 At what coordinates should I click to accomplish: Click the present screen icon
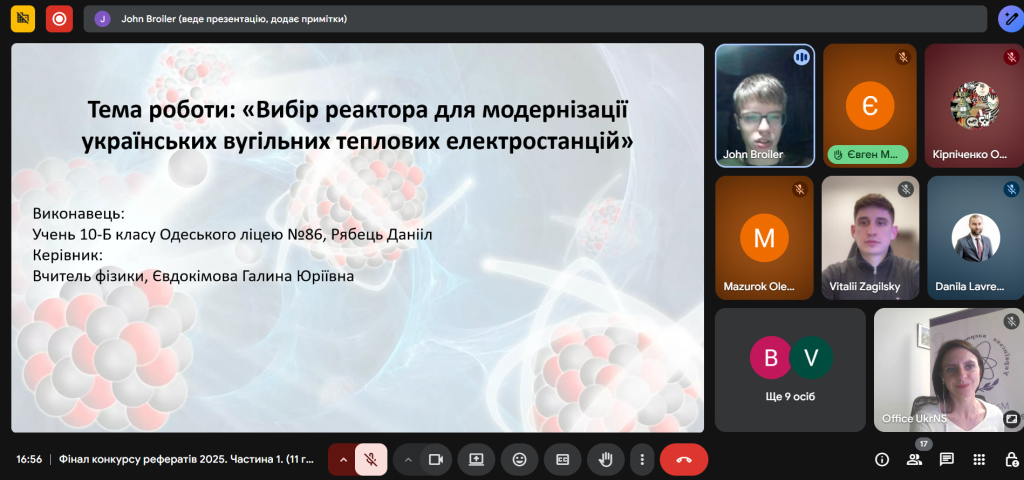point(476,459)
